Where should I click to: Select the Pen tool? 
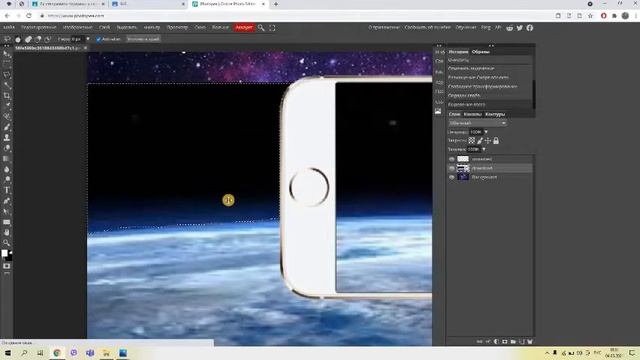[x=7, y=201]
